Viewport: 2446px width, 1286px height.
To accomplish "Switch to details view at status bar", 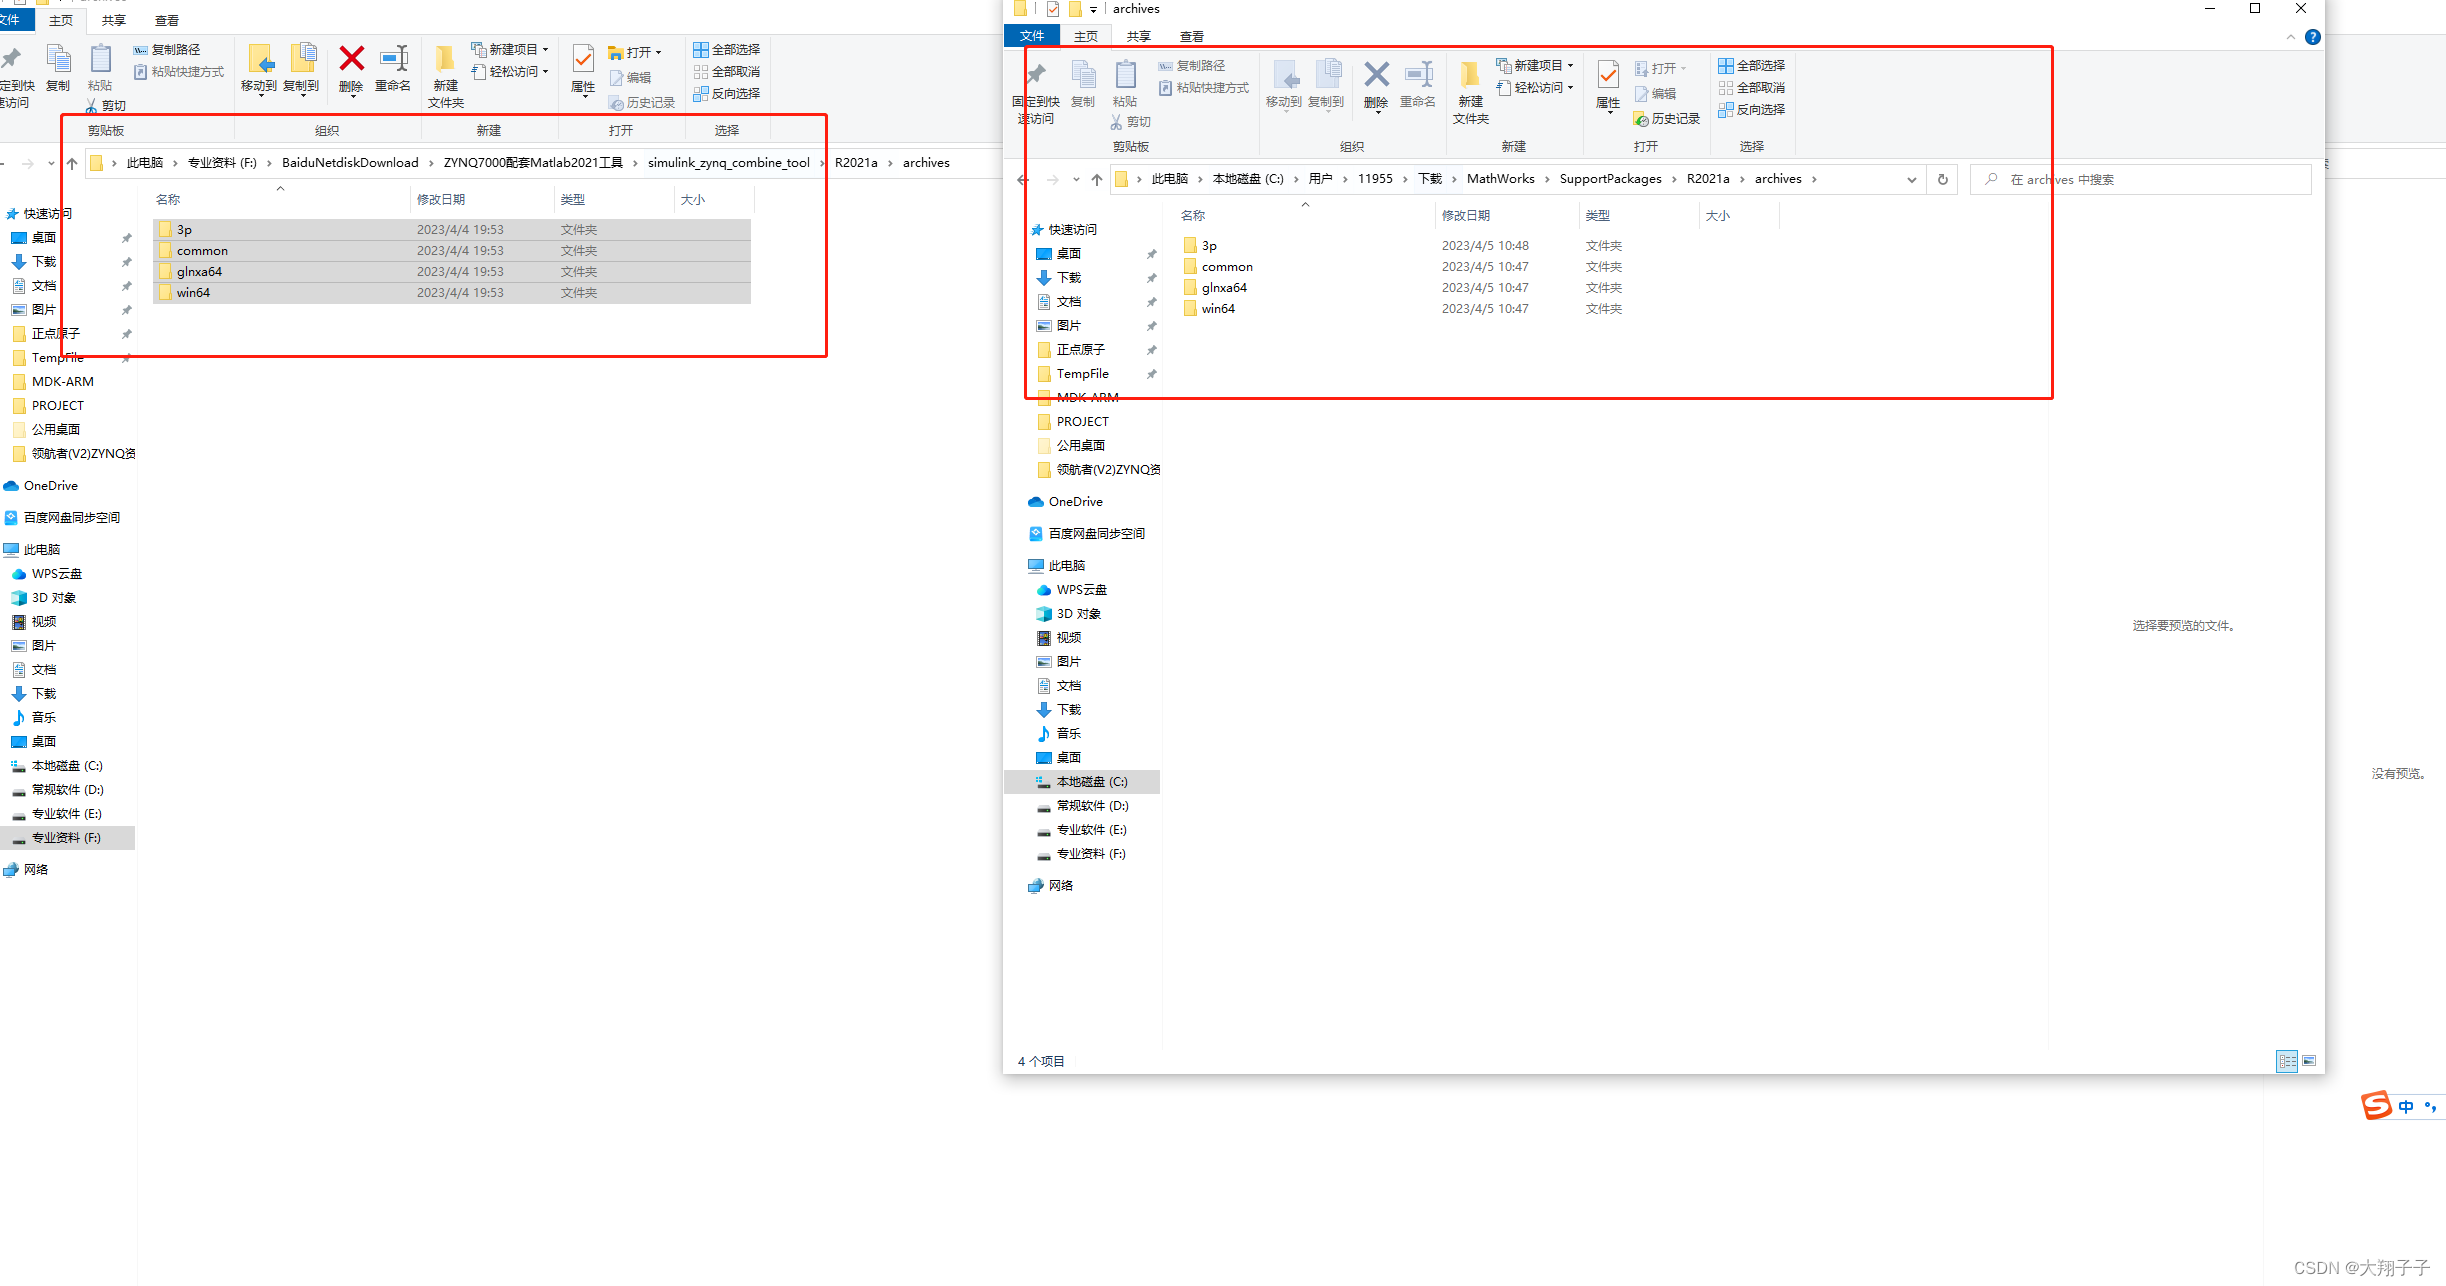I will tap(2287, 1061).
